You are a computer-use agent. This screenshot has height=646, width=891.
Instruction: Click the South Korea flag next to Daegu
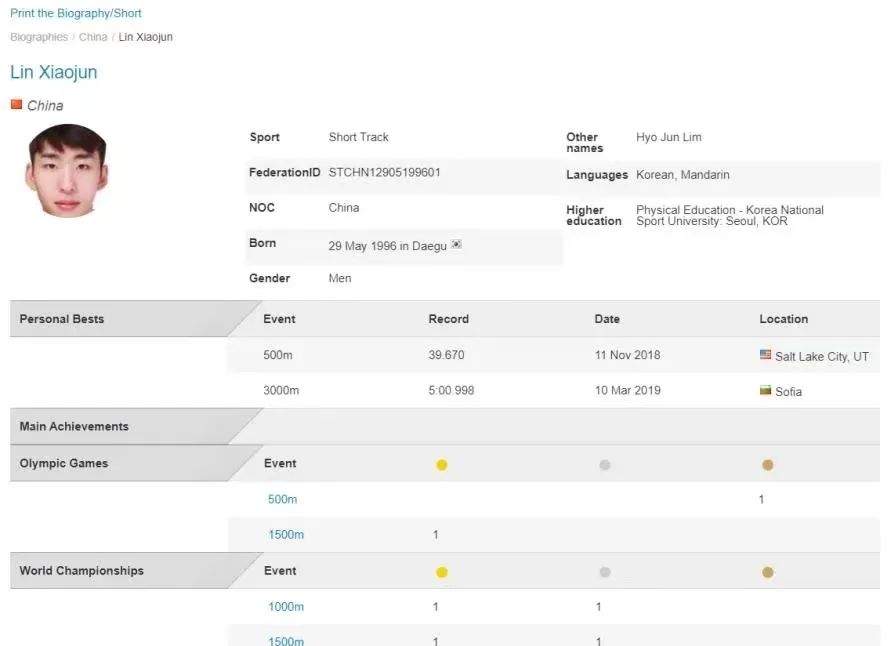pyautogui.click(x=456, y=244)
